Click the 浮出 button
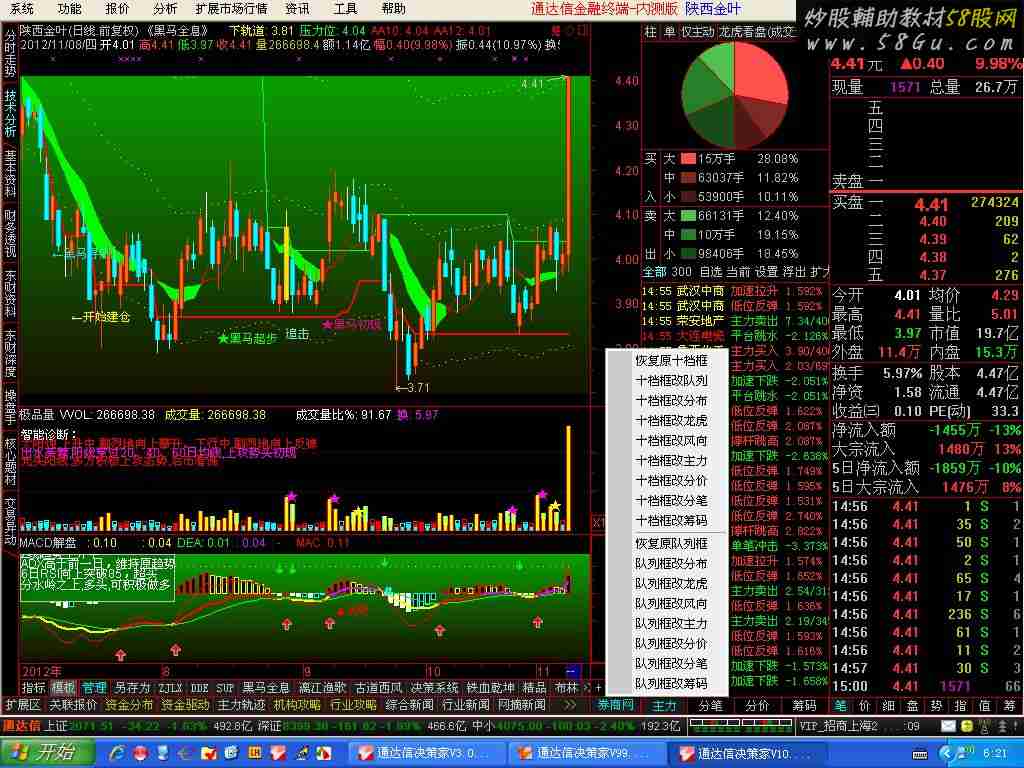 coord(794,271)
